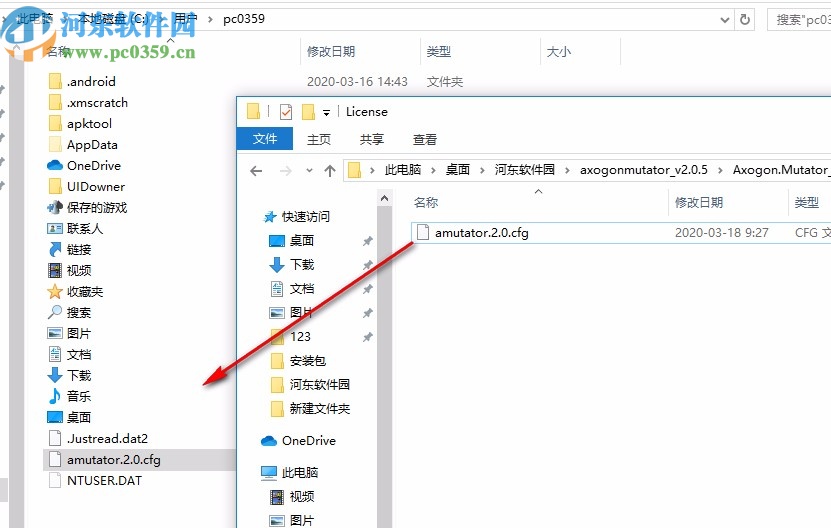Select .Justread.dat2 file in pc0359 window
The width and height of the screenshot is (831, 528).
point(107,438)
